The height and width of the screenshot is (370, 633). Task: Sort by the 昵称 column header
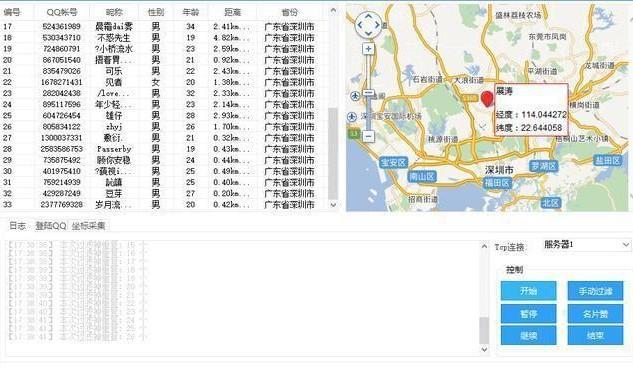coord(114,12)
